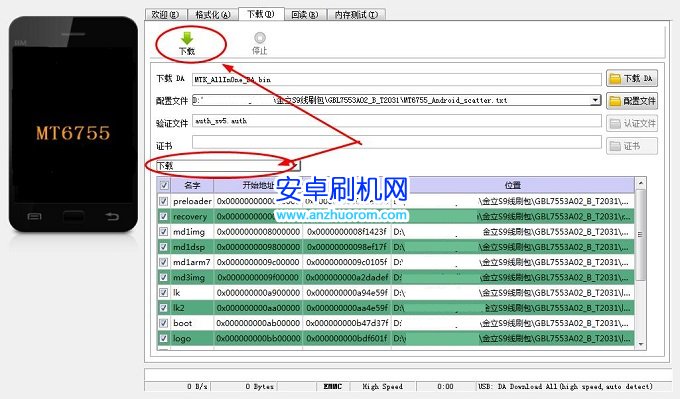Click the USB DA Download All status text
Image resolution: width=680 pixels, height=399 pixels.
[565, 386]
